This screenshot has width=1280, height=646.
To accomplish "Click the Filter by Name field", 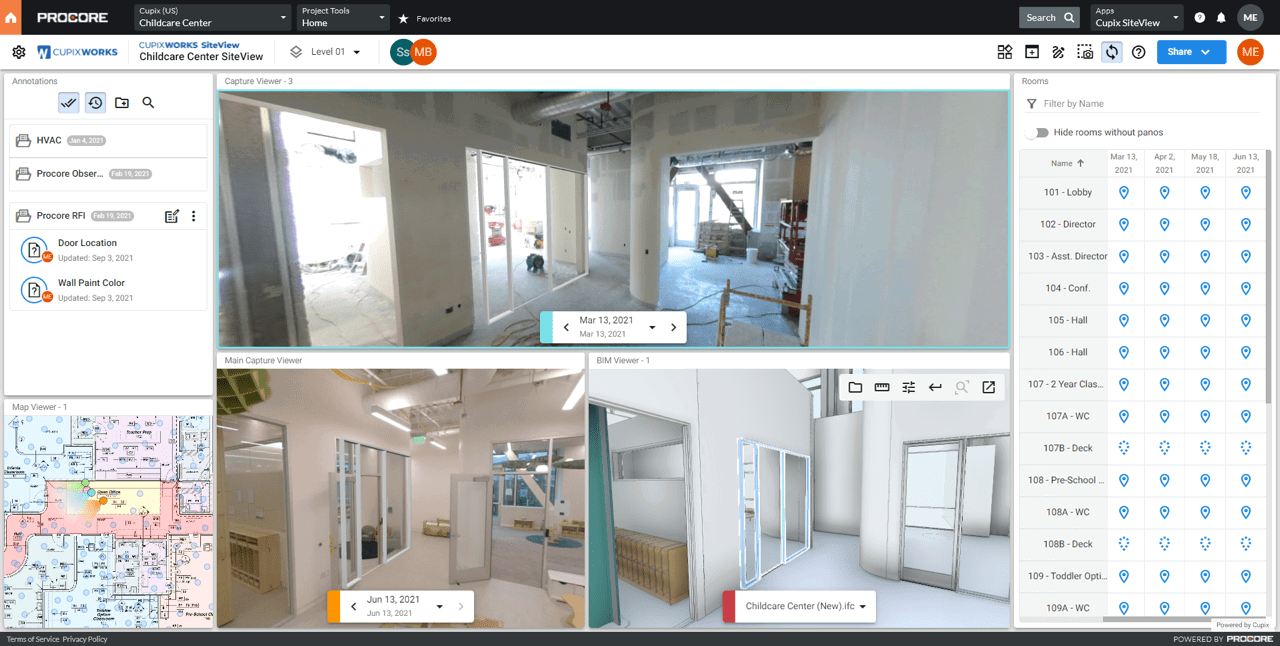I will pos(1140,104).
